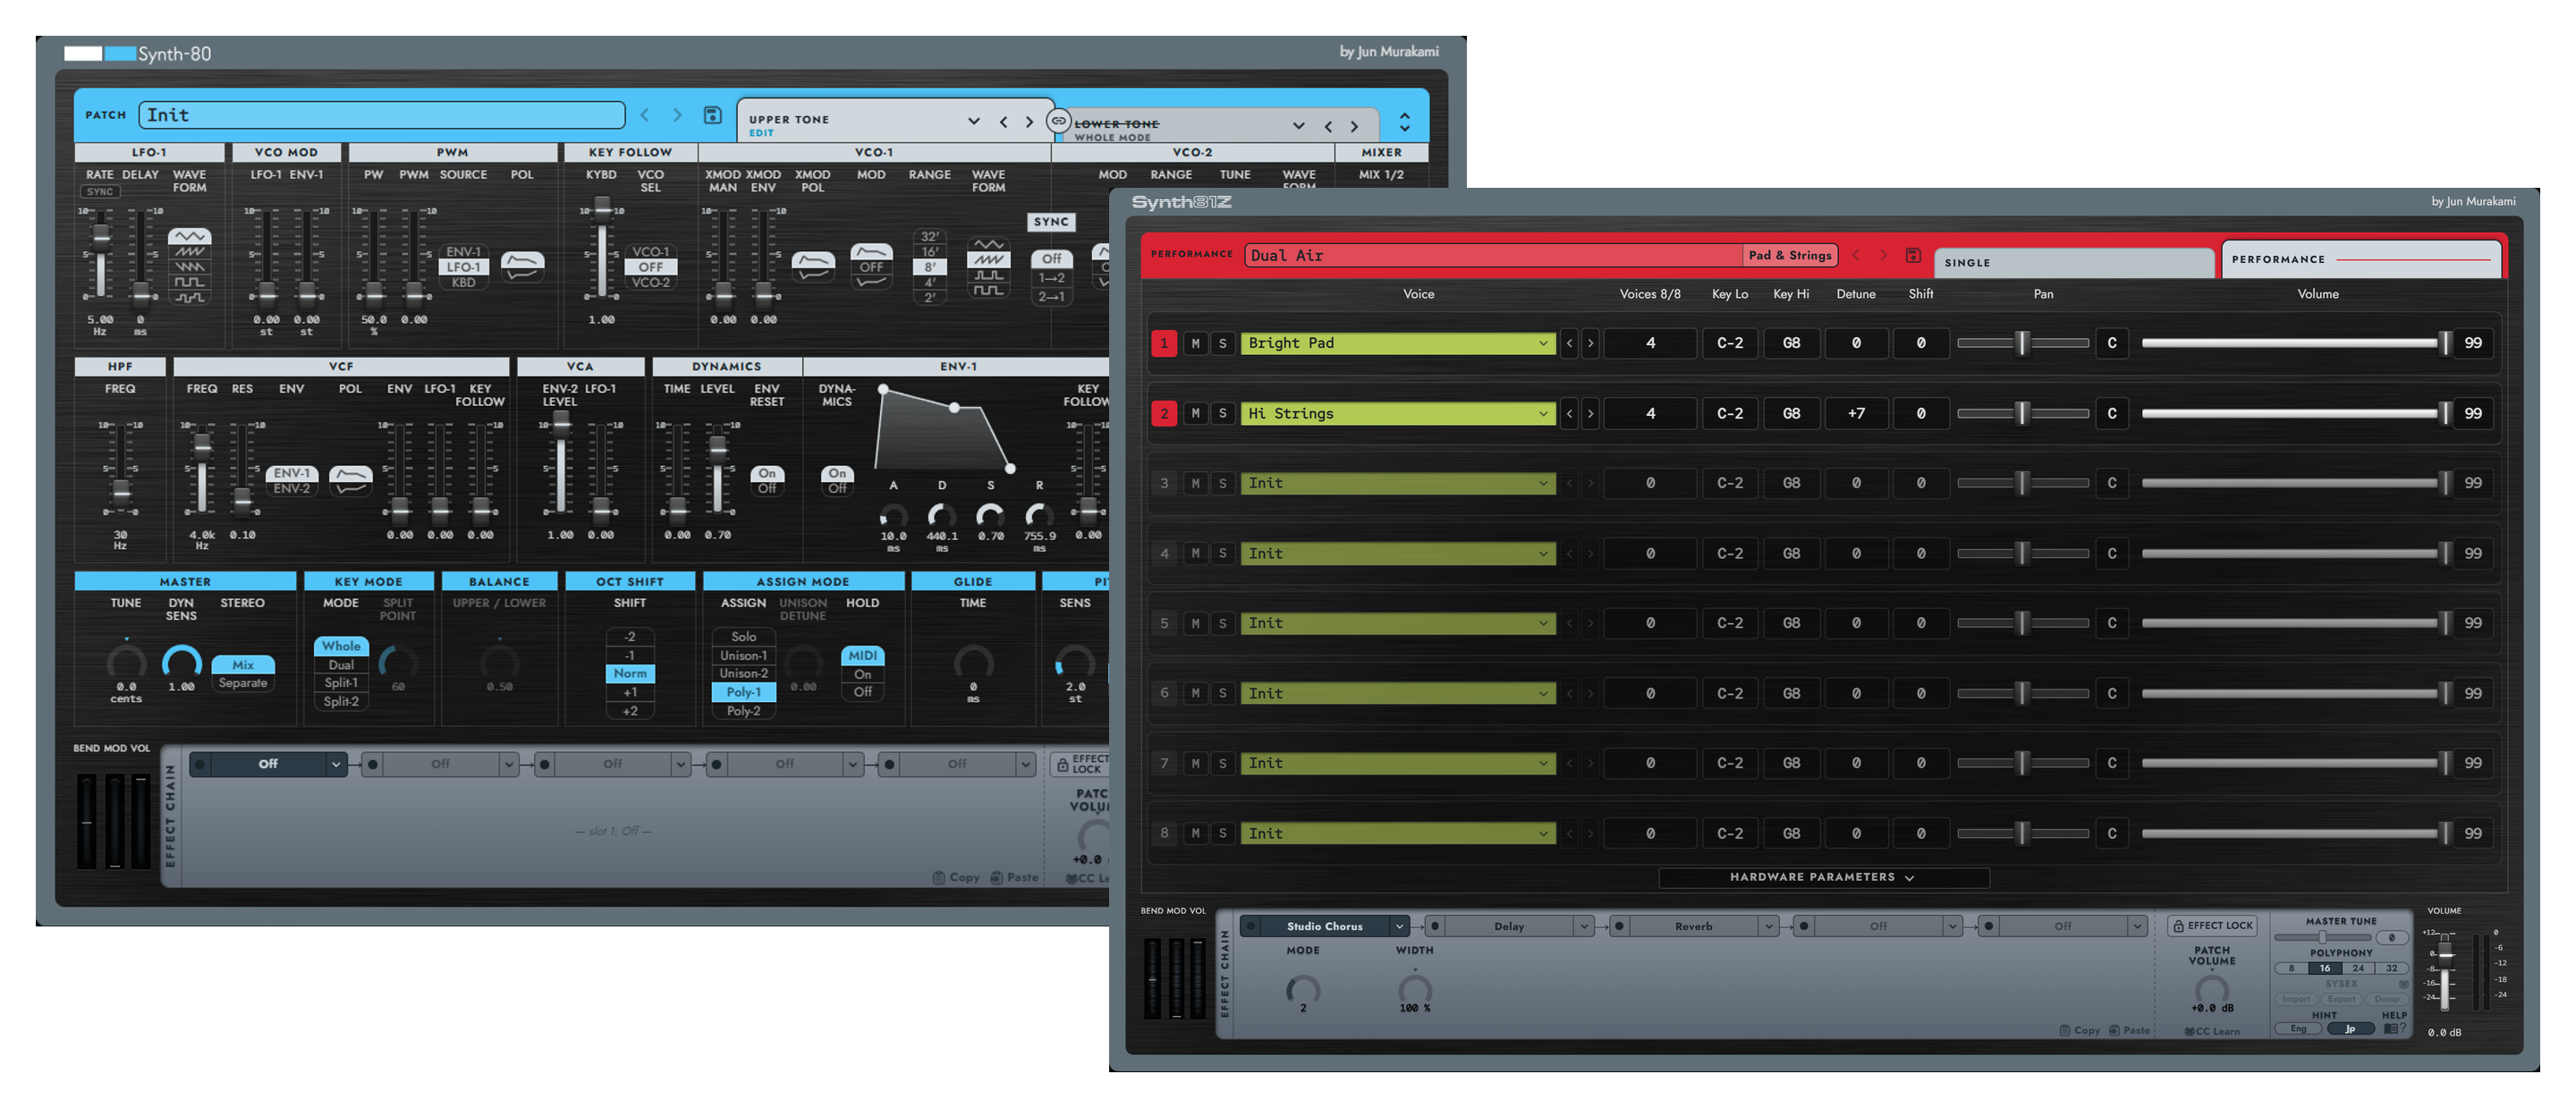Image resolution: width=2576 pixels, height=1108 pixels.
Task: Set hint language to Eng
Action: point(2298,1028)
